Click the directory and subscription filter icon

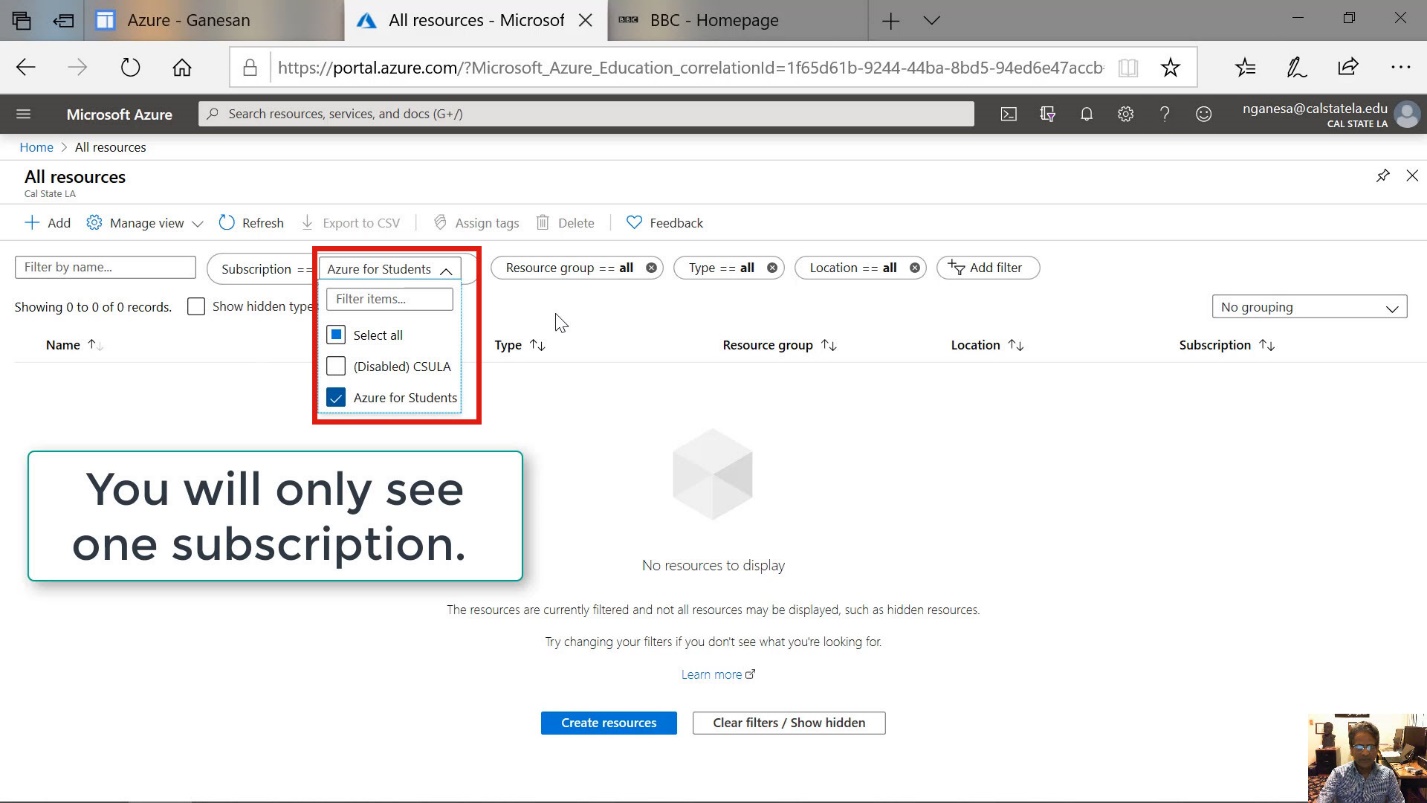point(1047,114)
